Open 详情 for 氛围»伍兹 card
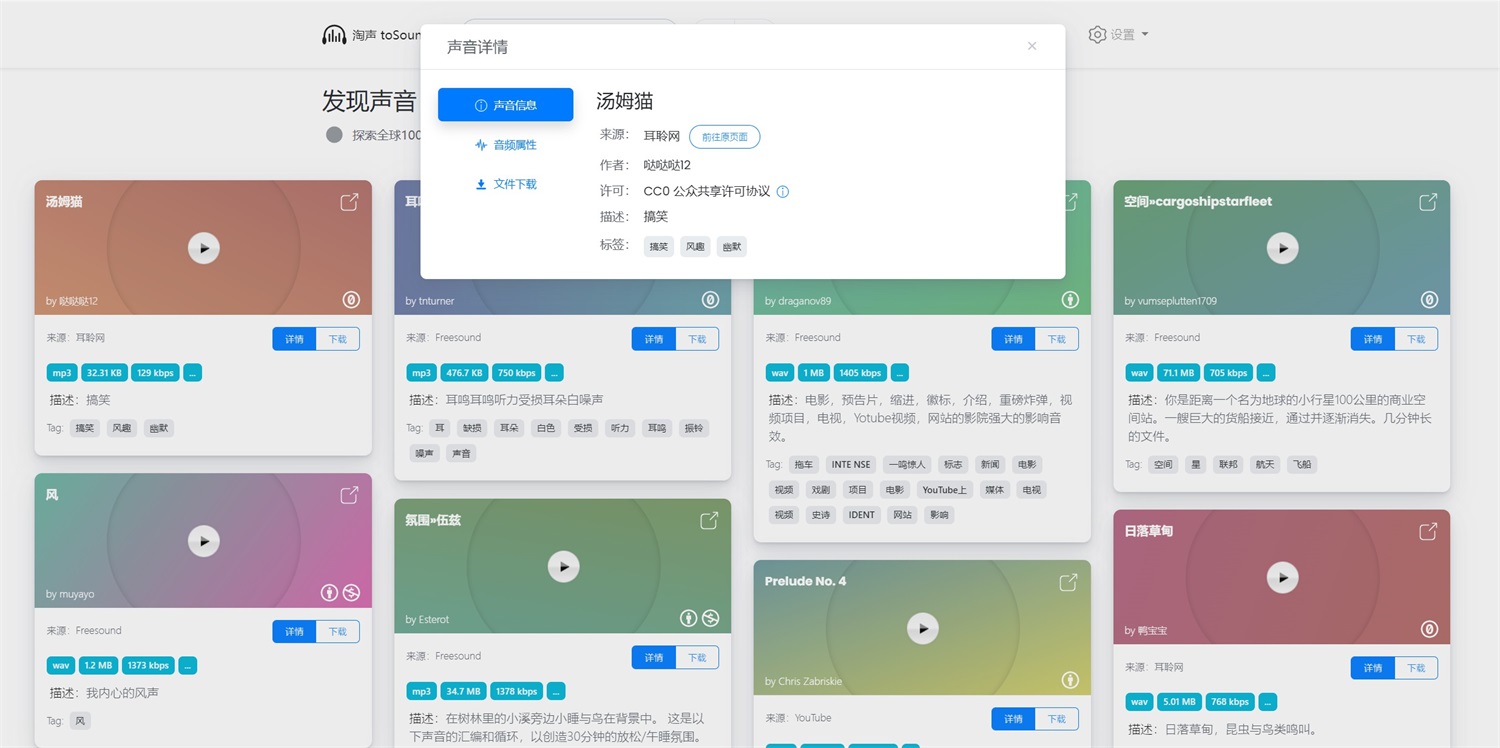Screen dimensions: 1500x748 654,657
